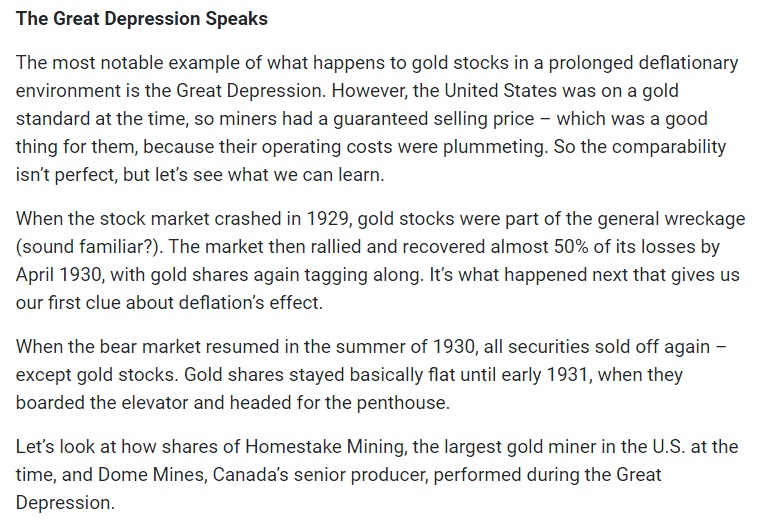This screenshot has width=760, height=530.
Task: Click the heading 'The Great Depression Speaks'
Action: [x=142, y=19]
